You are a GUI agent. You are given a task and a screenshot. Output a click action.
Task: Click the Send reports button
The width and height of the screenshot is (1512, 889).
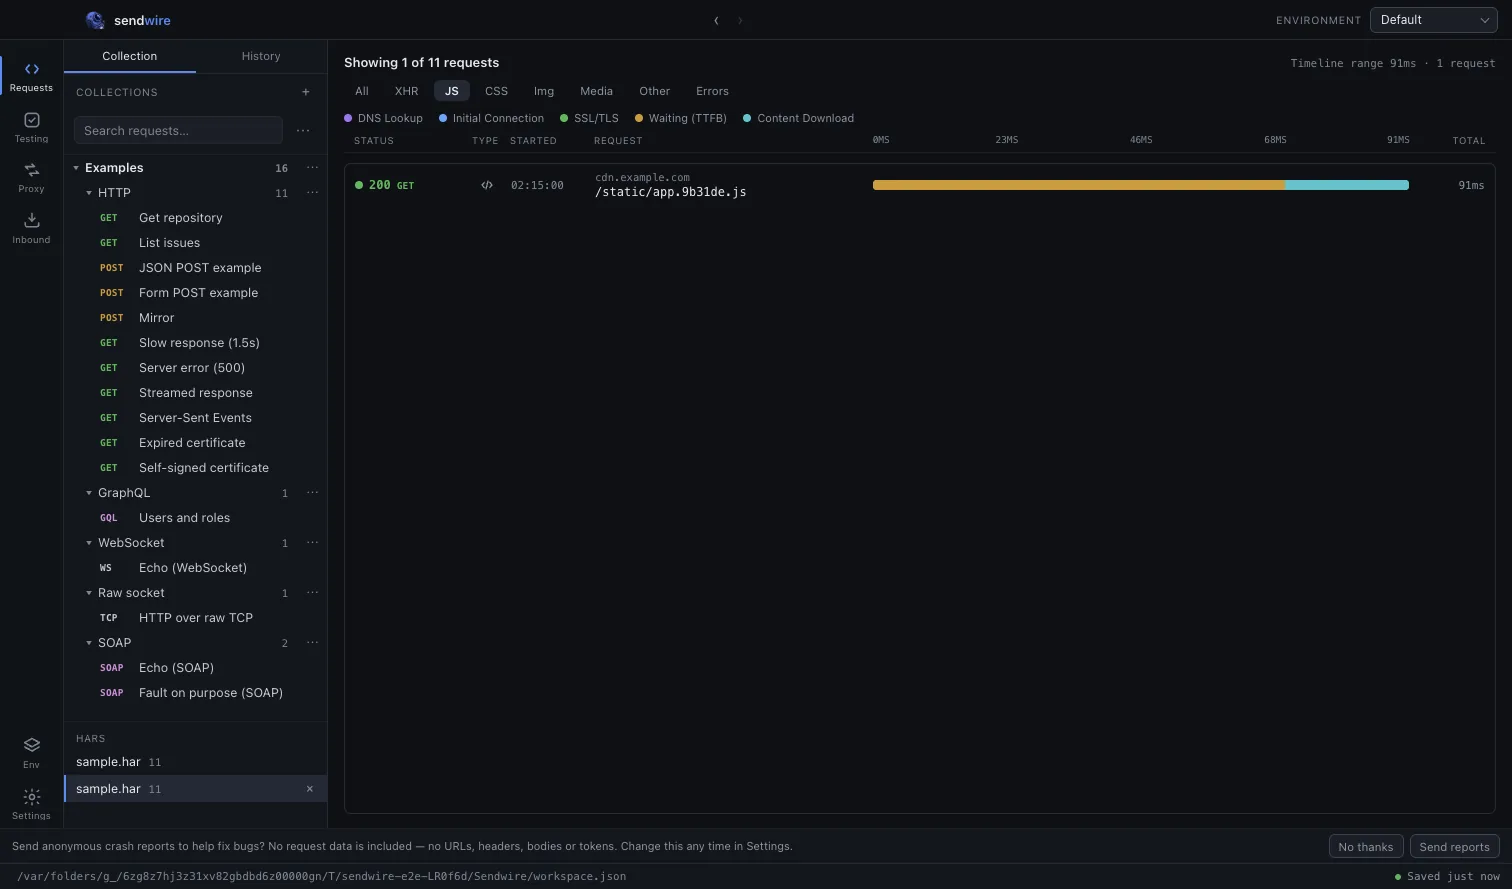1454,846
